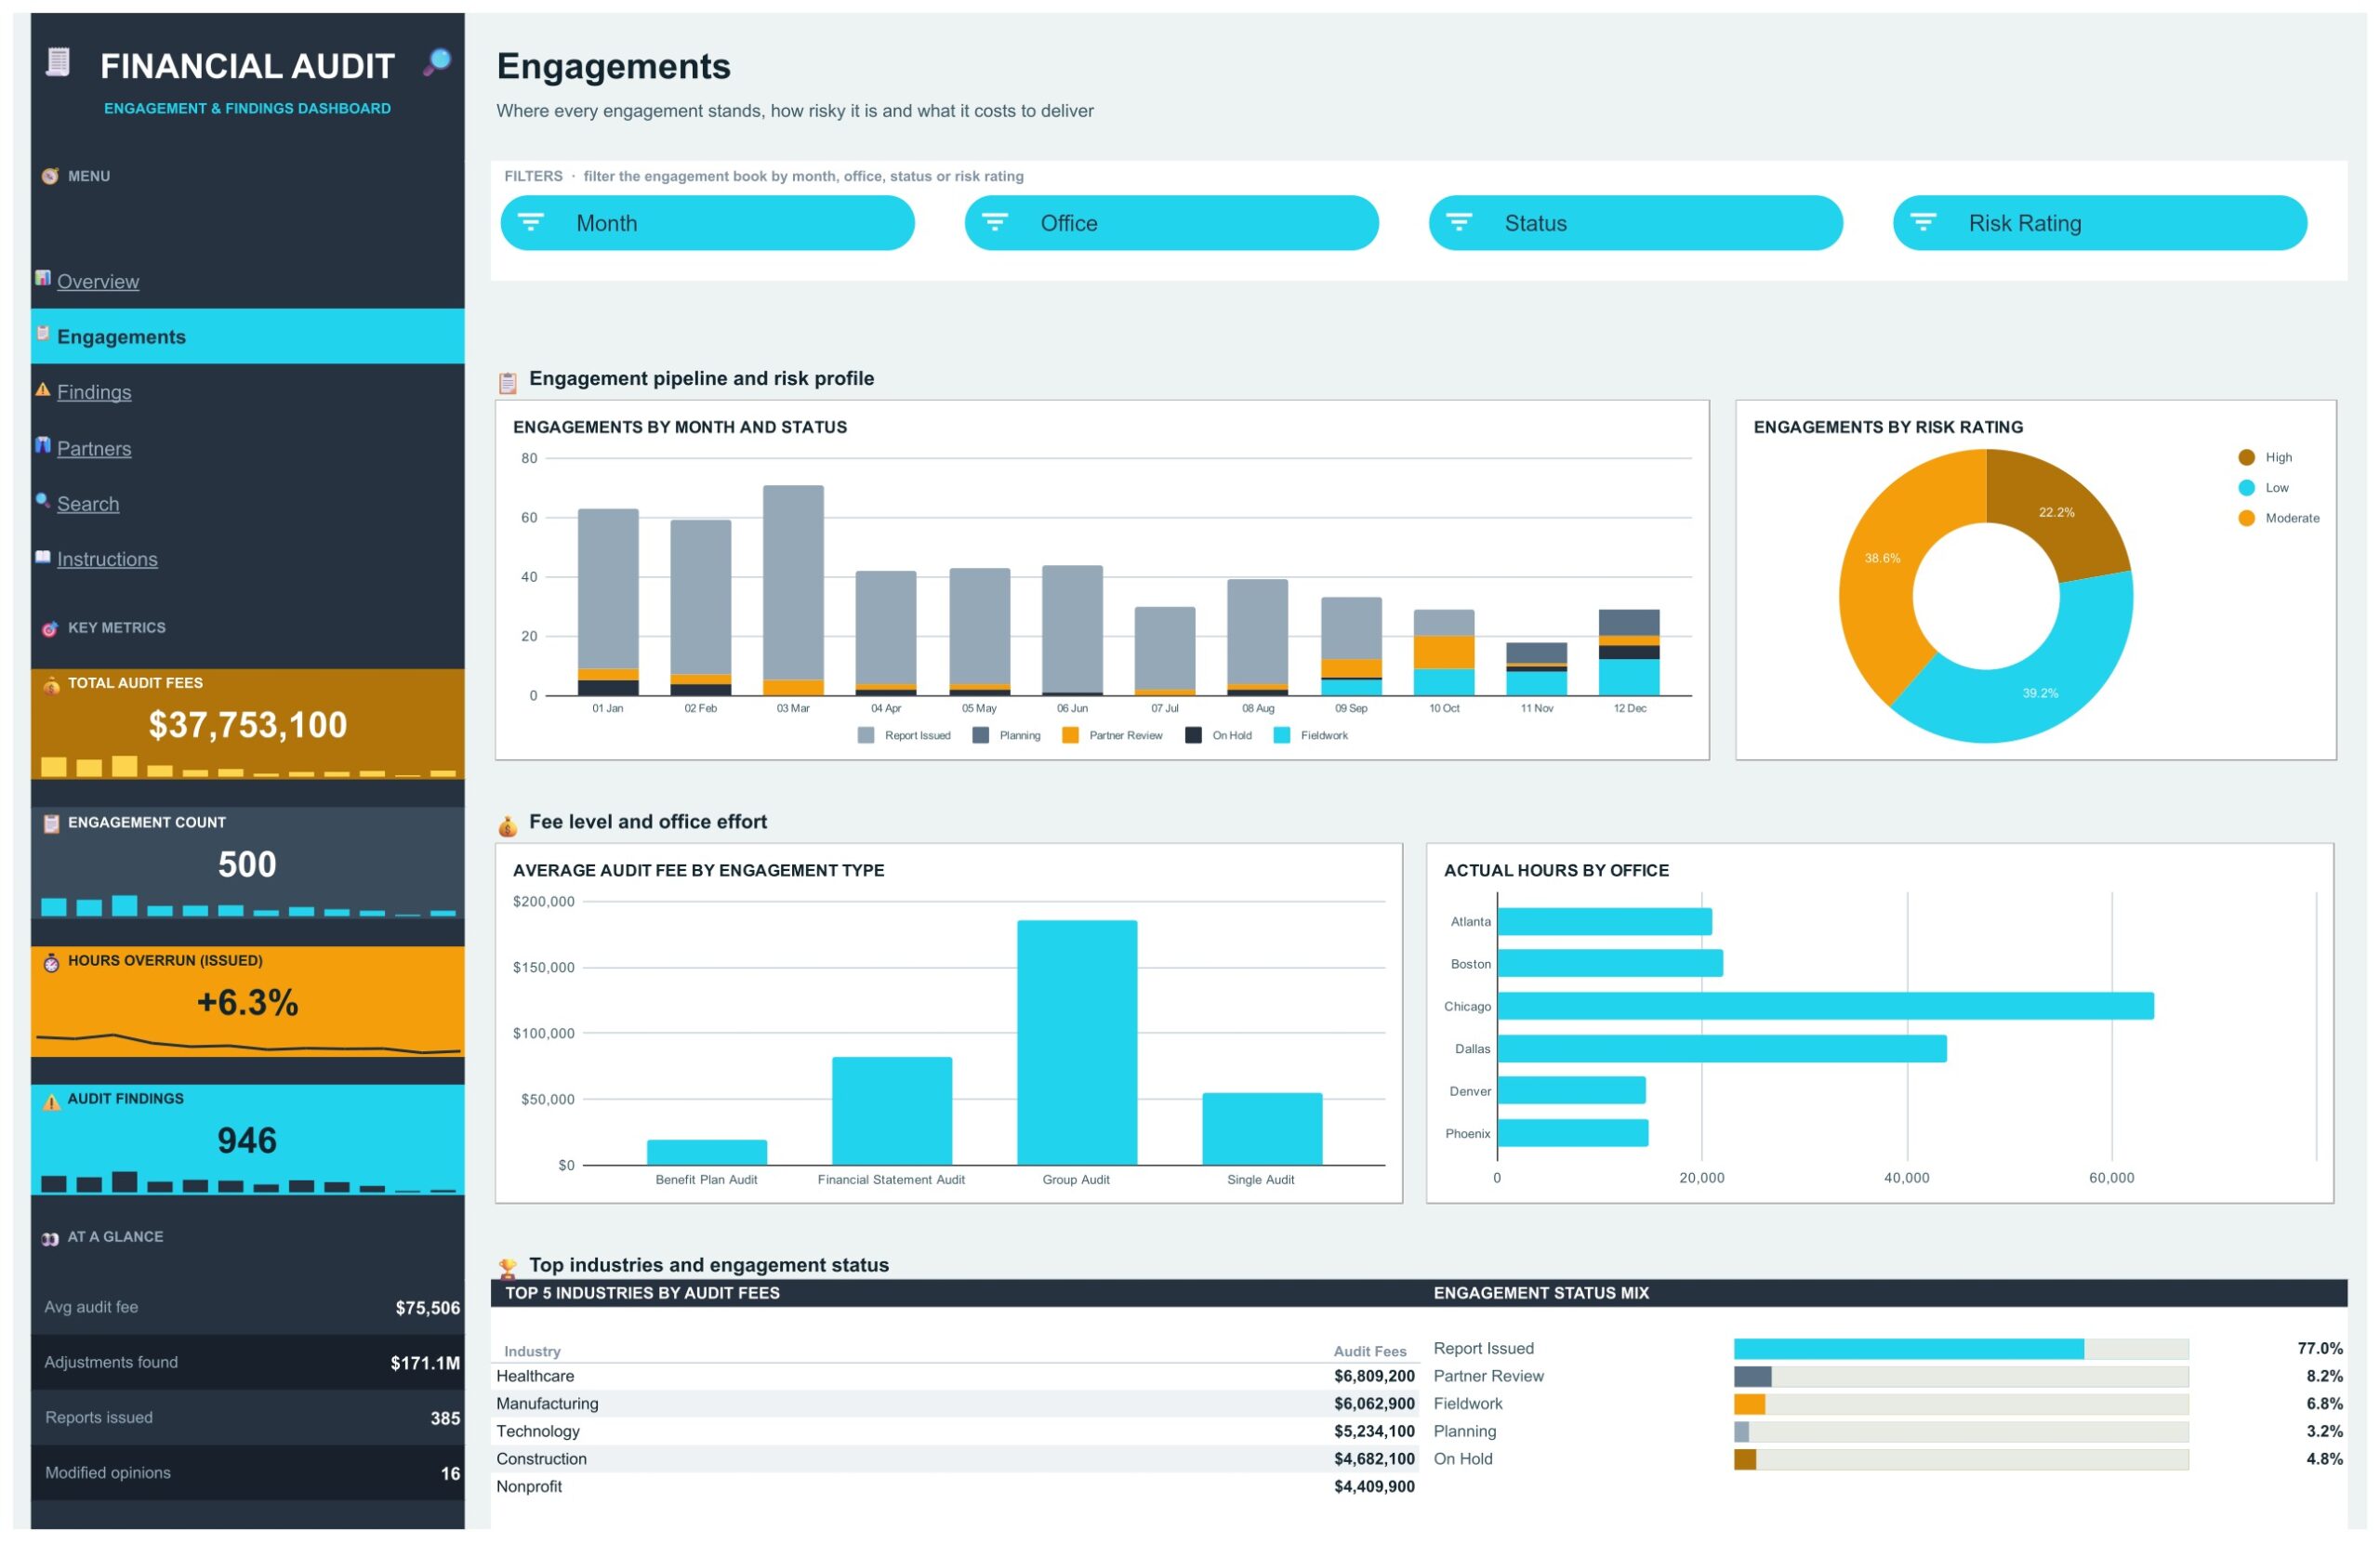This screenshot has height=1543, width=2380.
Task: Click the clipboard icon on Engagement Count card
Action: (51, 824)
